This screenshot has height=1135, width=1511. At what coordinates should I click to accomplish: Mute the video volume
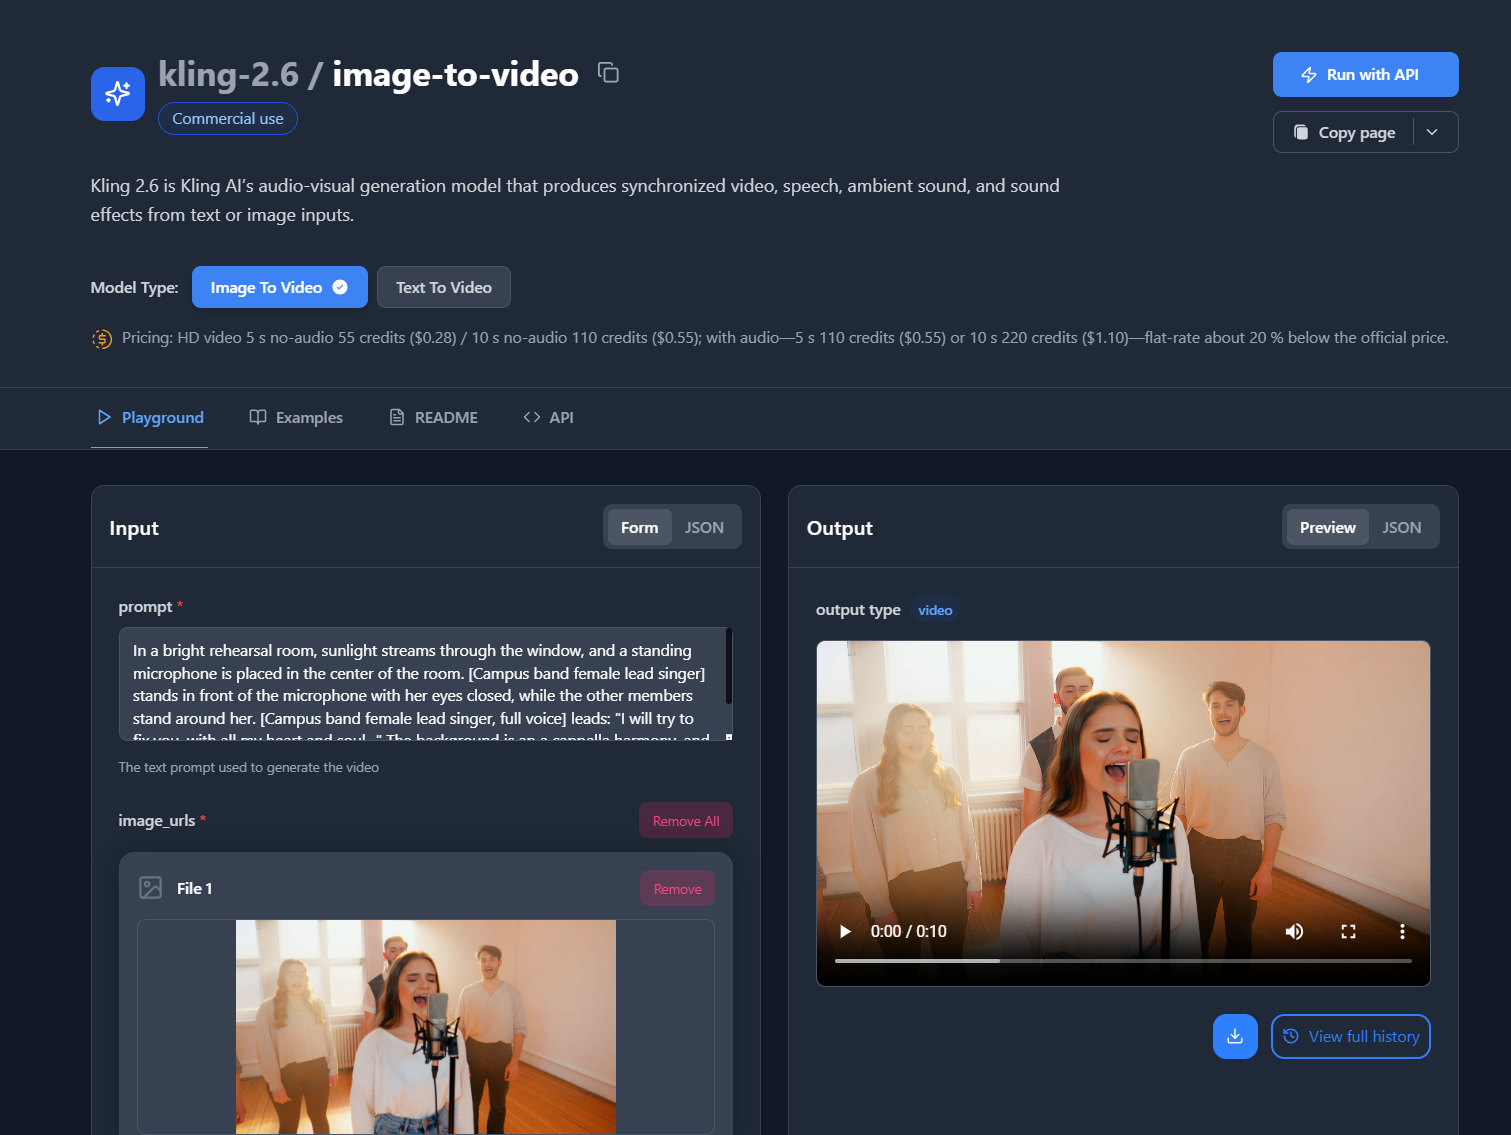[1294, 931]
